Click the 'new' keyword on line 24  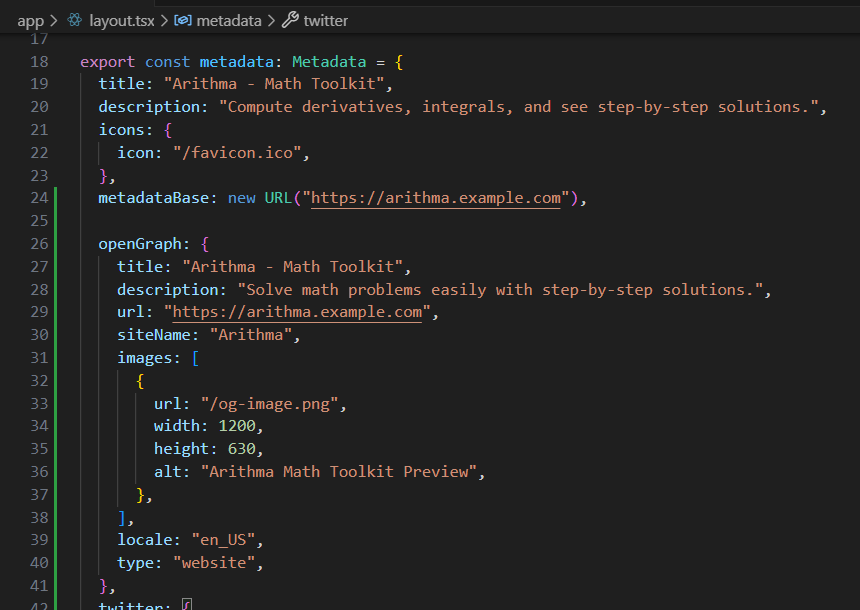pos(242,198)
